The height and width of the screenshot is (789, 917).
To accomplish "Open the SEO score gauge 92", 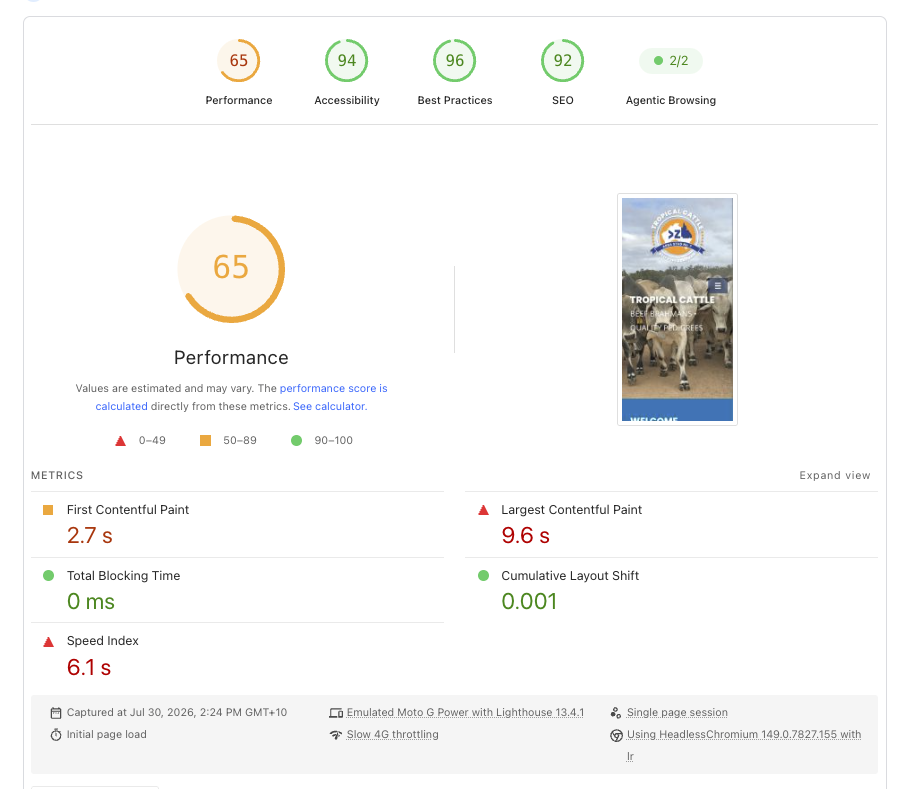I will tap(563, 60).
